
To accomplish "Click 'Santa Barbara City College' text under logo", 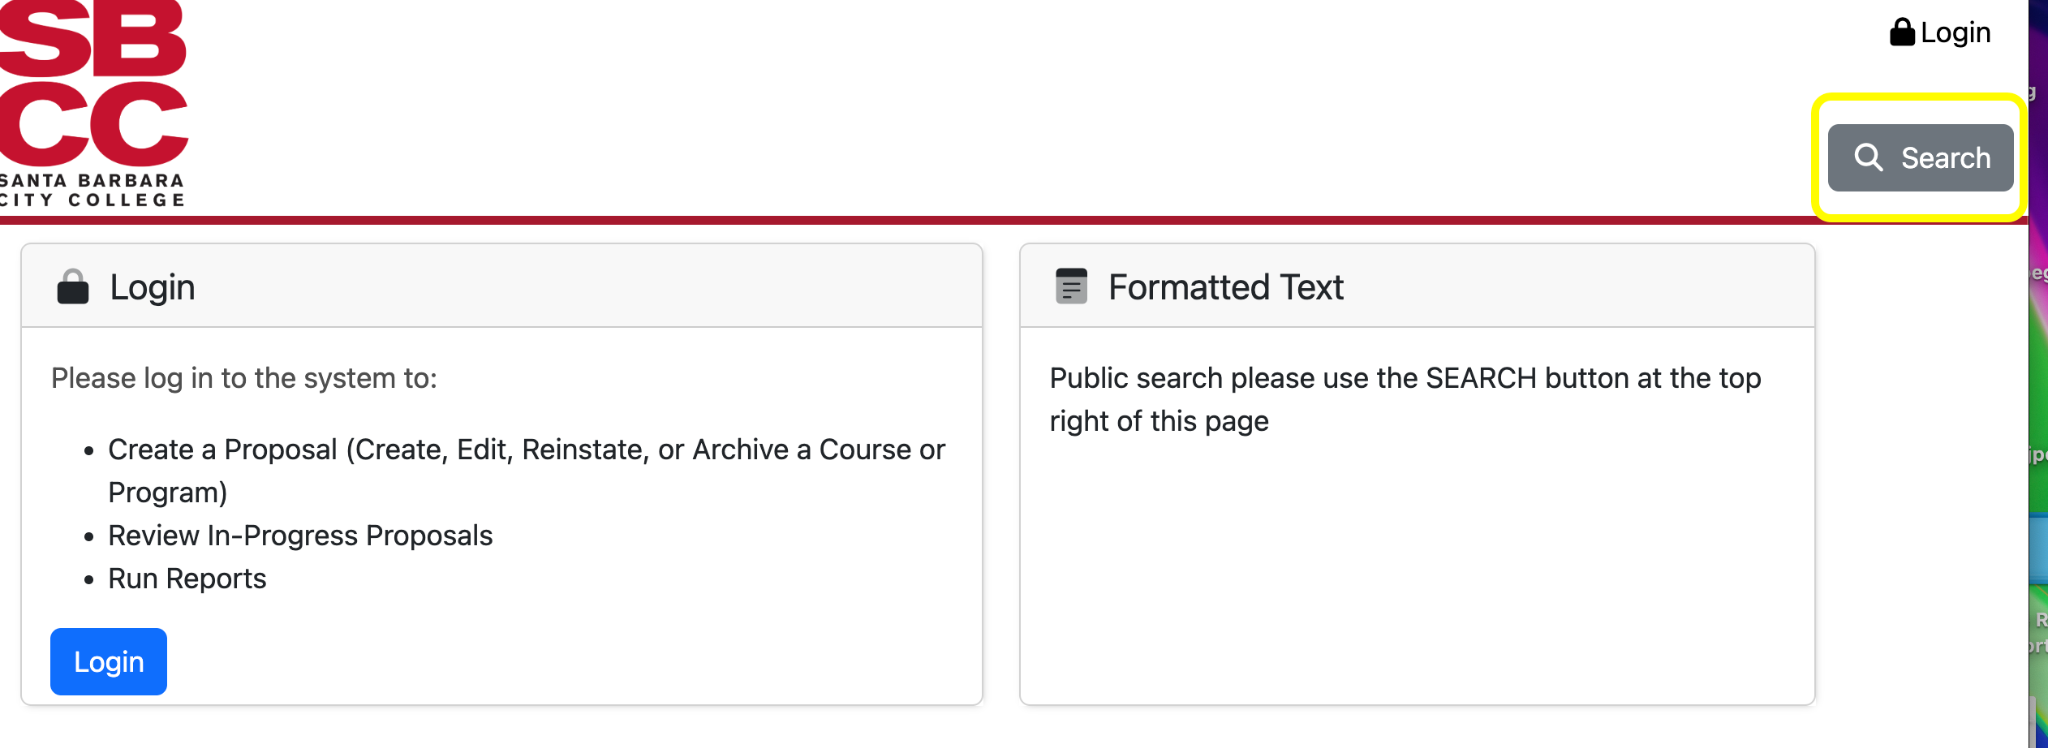I will [x=92, y=190].
